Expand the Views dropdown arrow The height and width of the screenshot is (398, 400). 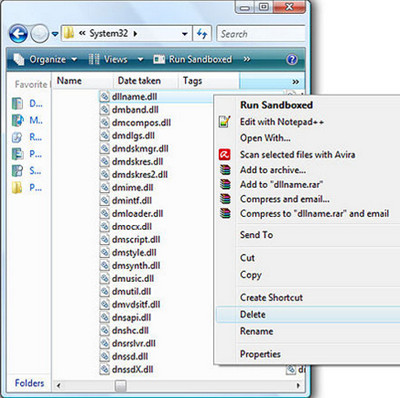click(141, 60)
